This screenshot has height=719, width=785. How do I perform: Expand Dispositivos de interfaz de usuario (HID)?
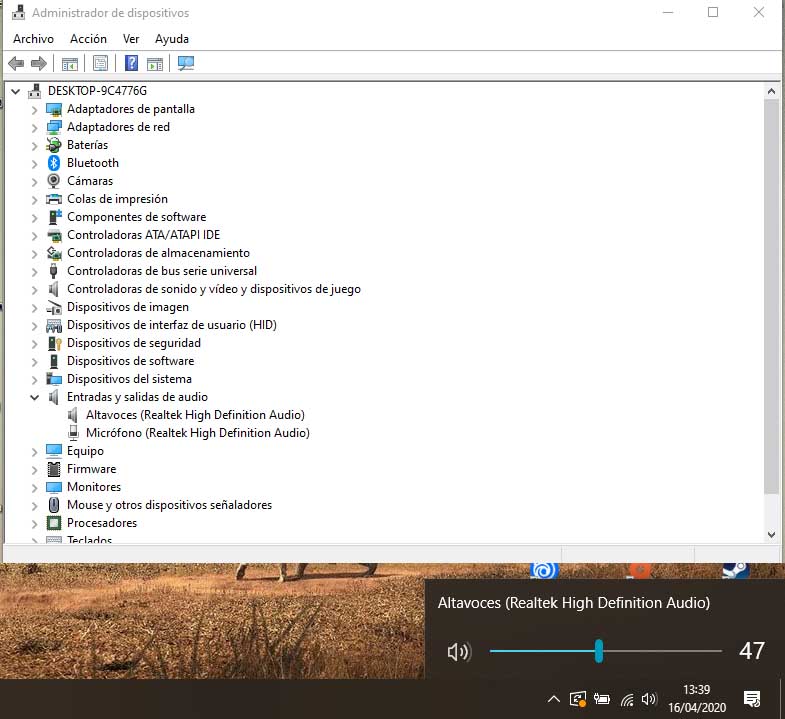coord(34,325)
